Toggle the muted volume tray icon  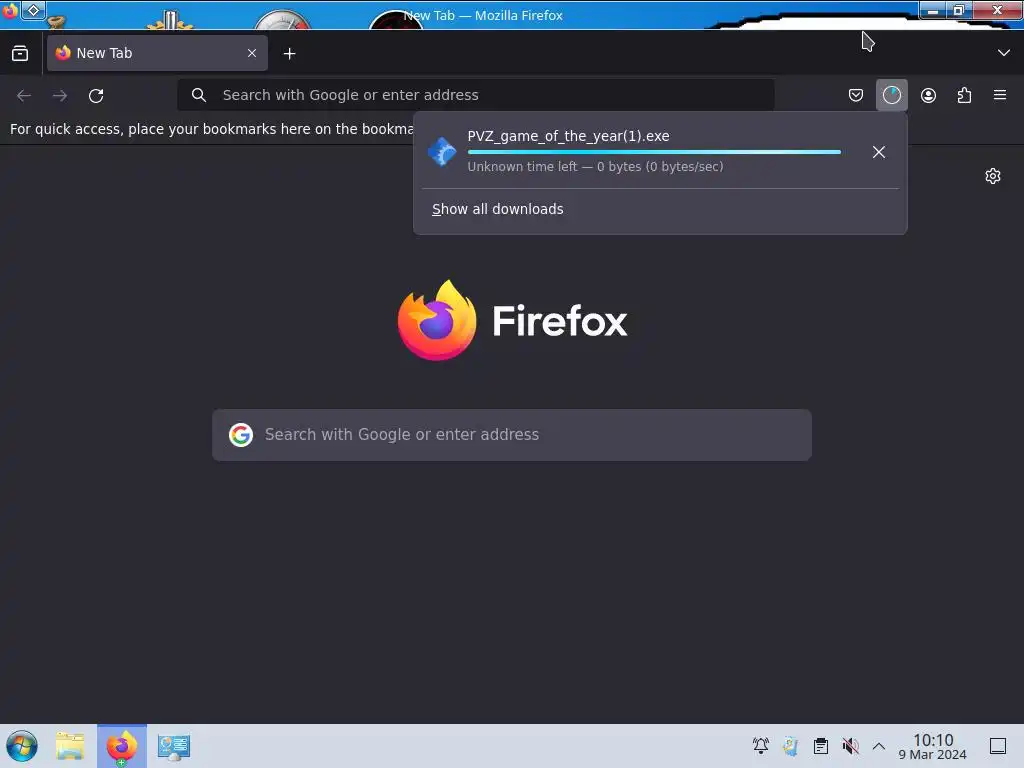tap(850, 746)
